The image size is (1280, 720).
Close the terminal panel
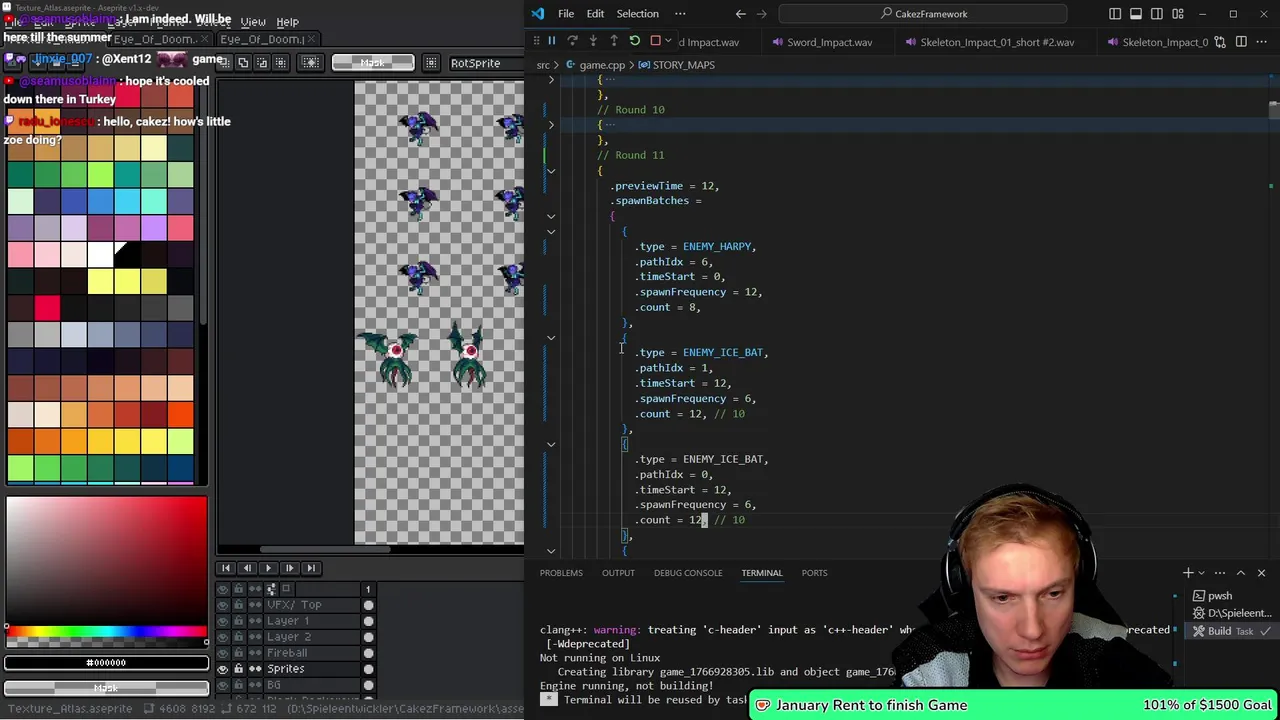pos(1261,573)
